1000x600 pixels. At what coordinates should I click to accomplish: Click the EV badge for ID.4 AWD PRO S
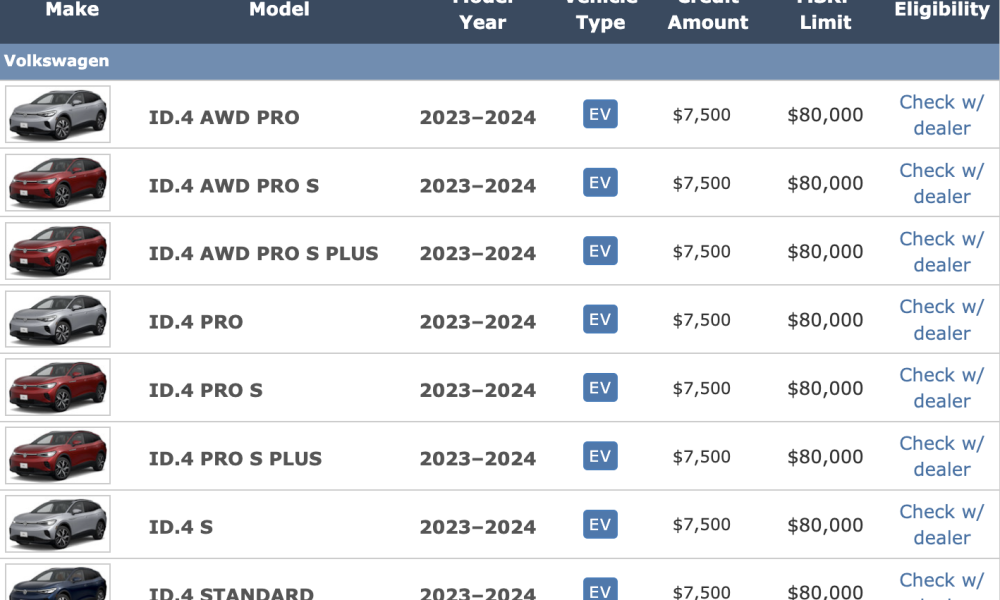[600, 182]
